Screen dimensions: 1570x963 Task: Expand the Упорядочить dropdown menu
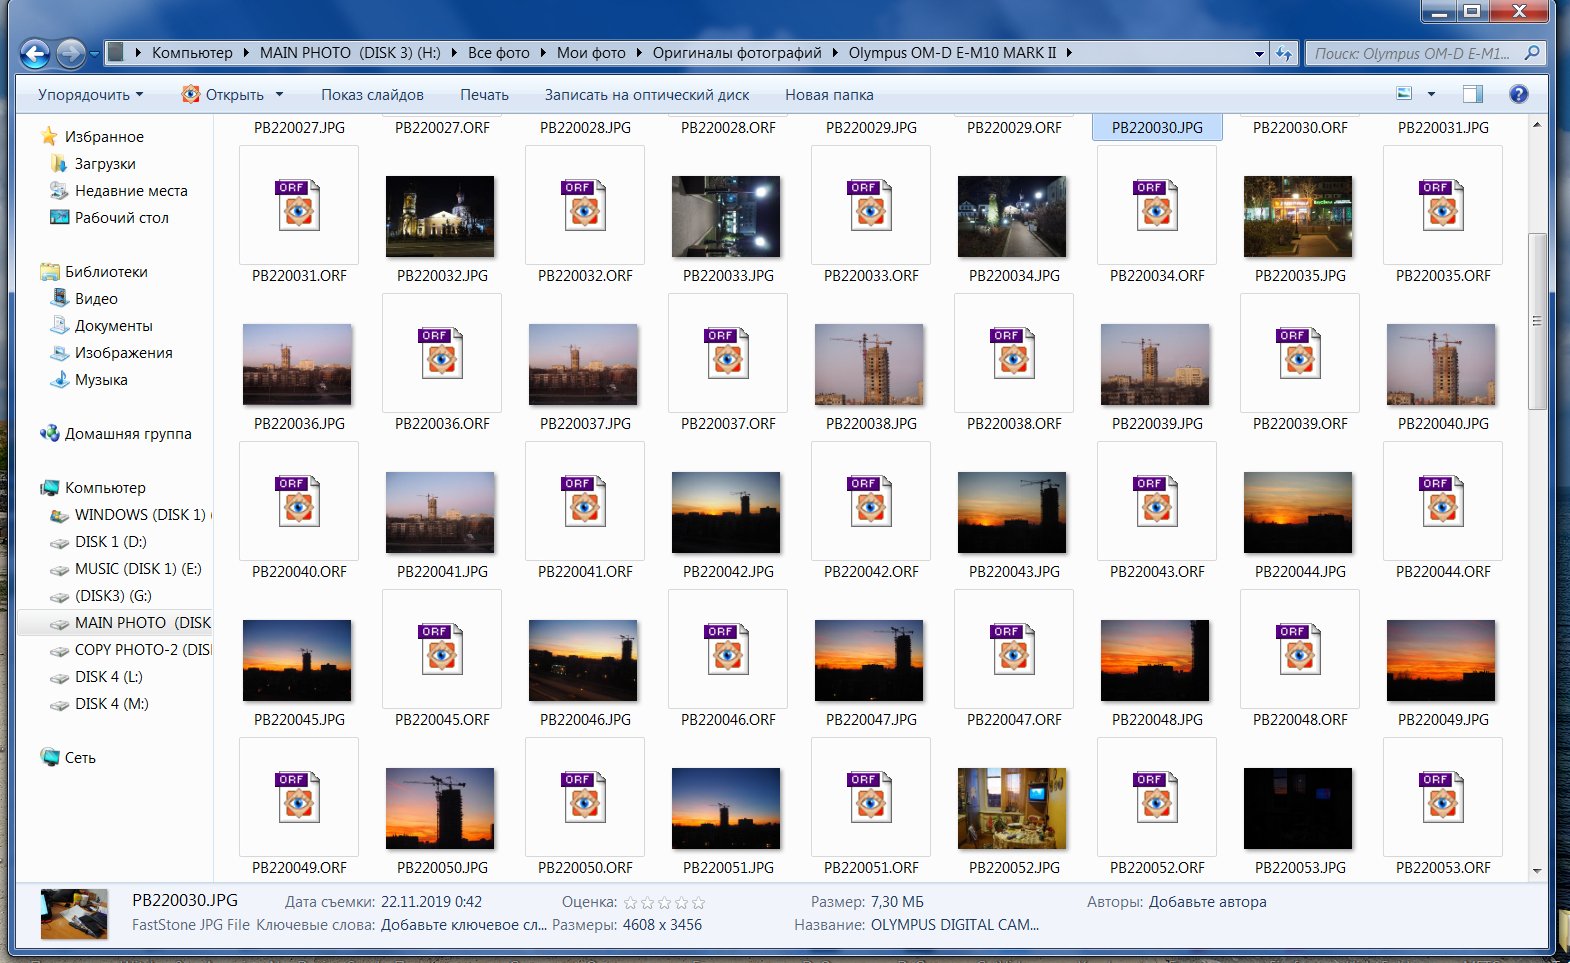pos(90,95)
